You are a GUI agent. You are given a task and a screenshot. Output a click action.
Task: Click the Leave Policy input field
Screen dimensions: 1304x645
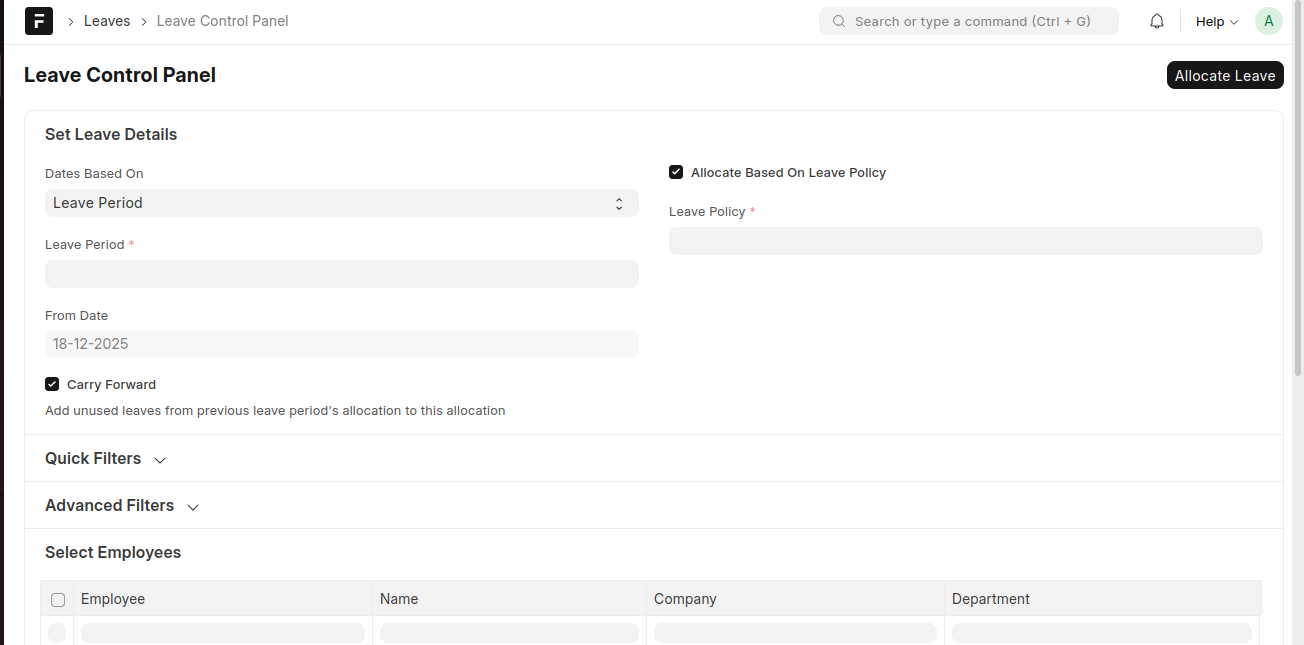pyautogui.click(x=965, y=241)
